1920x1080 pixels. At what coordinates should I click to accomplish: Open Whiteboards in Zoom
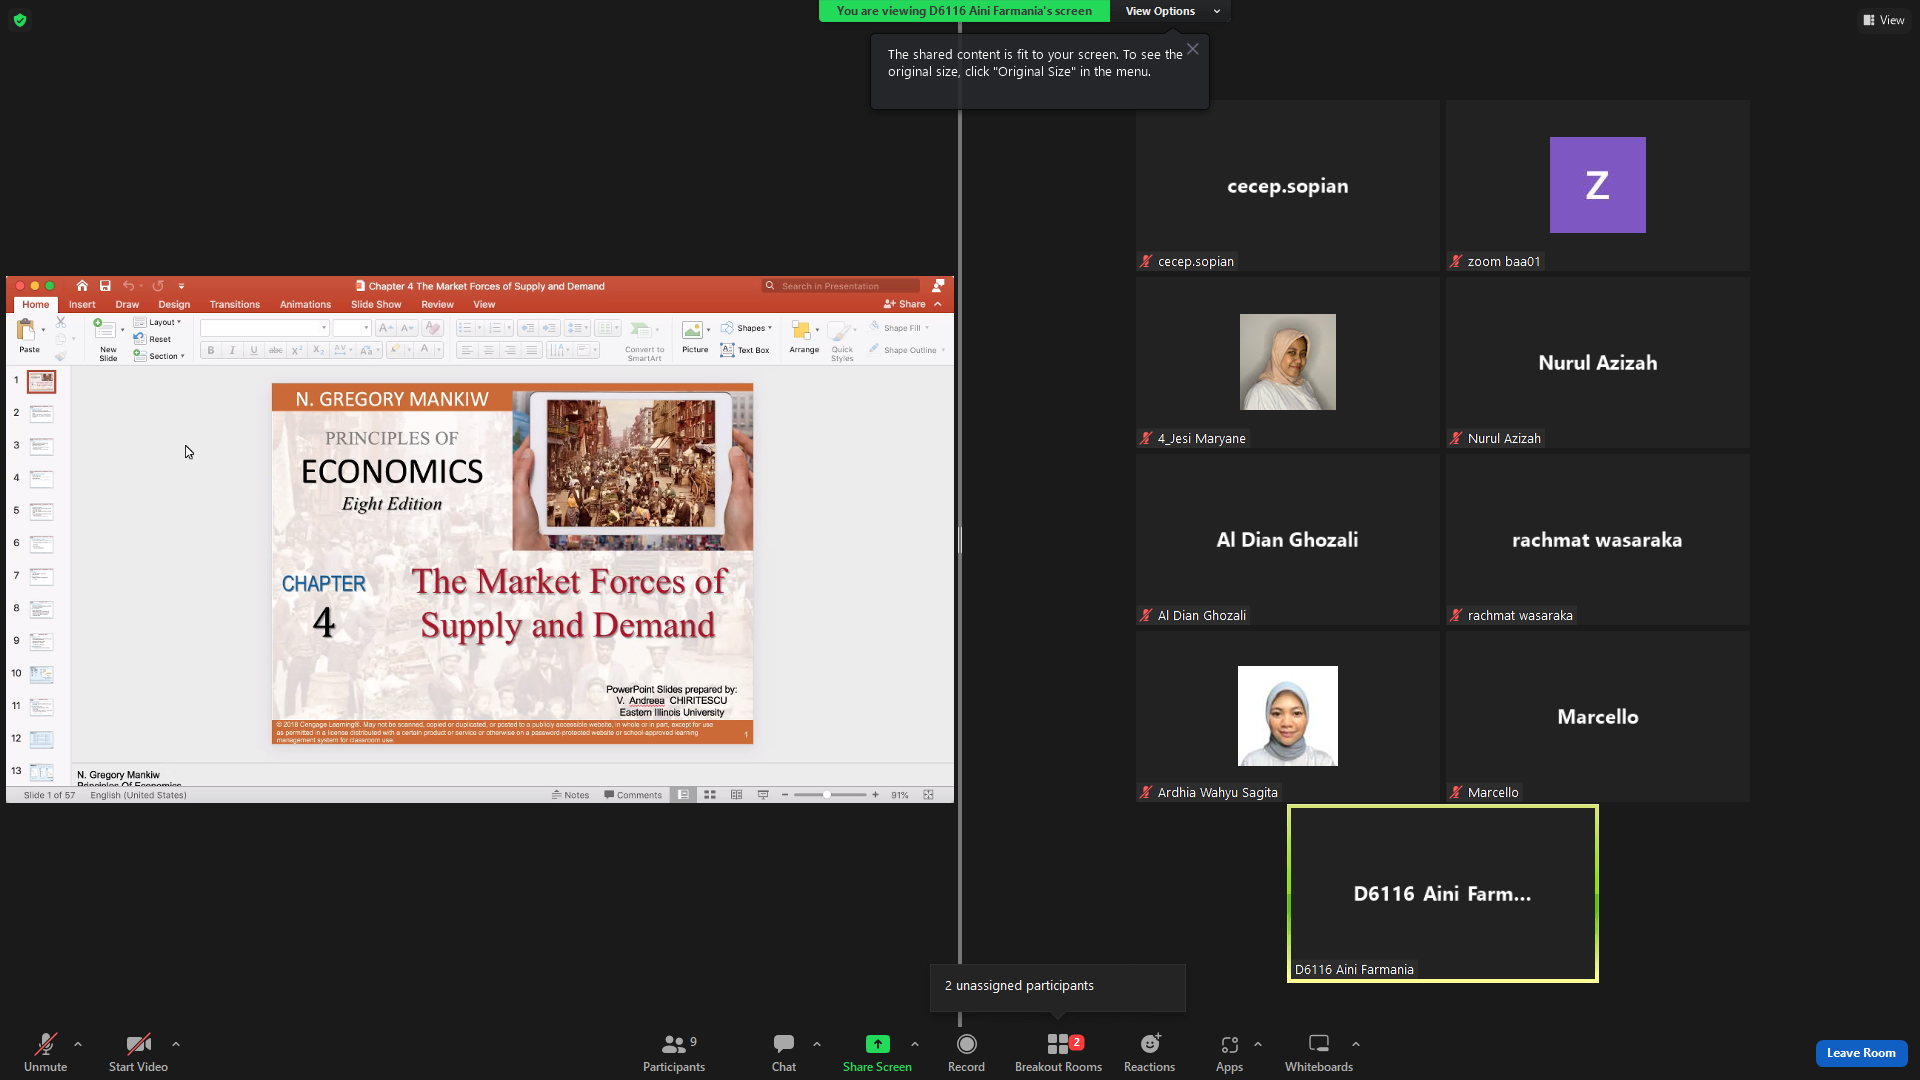[x=1319, y=1052]
